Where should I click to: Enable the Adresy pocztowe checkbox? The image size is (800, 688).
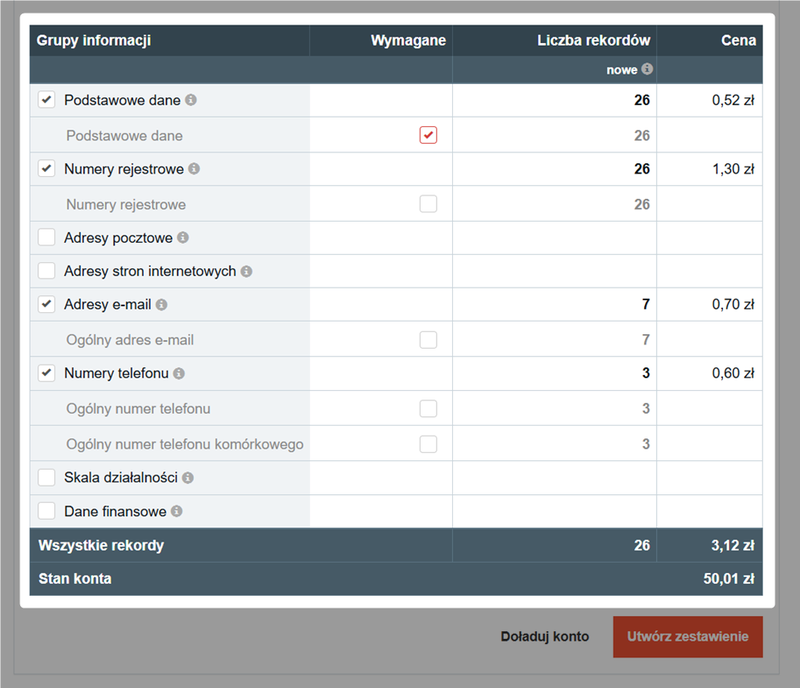pyautogui.click(x=46, y=237)
